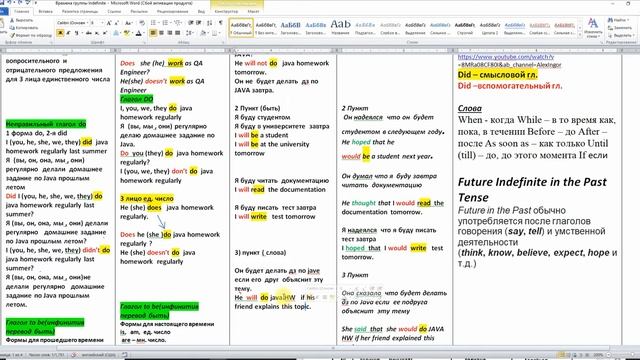
Task: Toggle Italic formatting
Action: (68, 33)
